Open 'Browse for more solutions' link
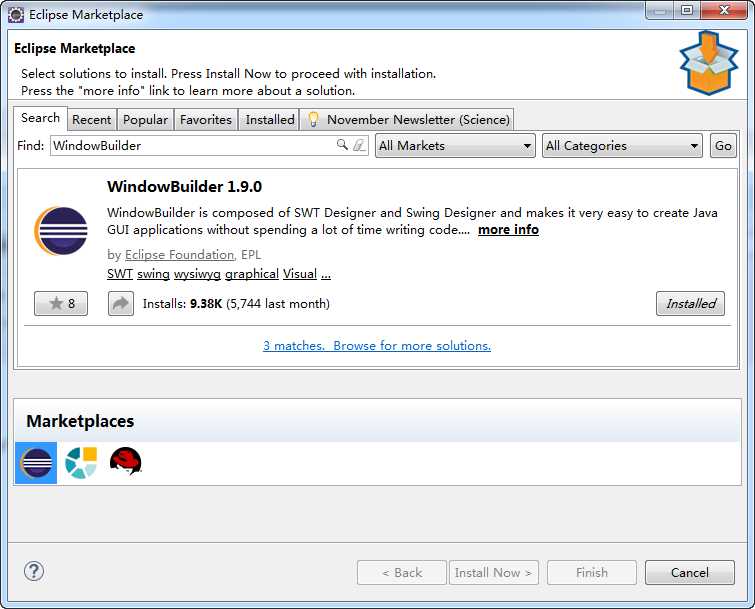The height and width of the screenshot is (609, 755). [x=412, y=346]
